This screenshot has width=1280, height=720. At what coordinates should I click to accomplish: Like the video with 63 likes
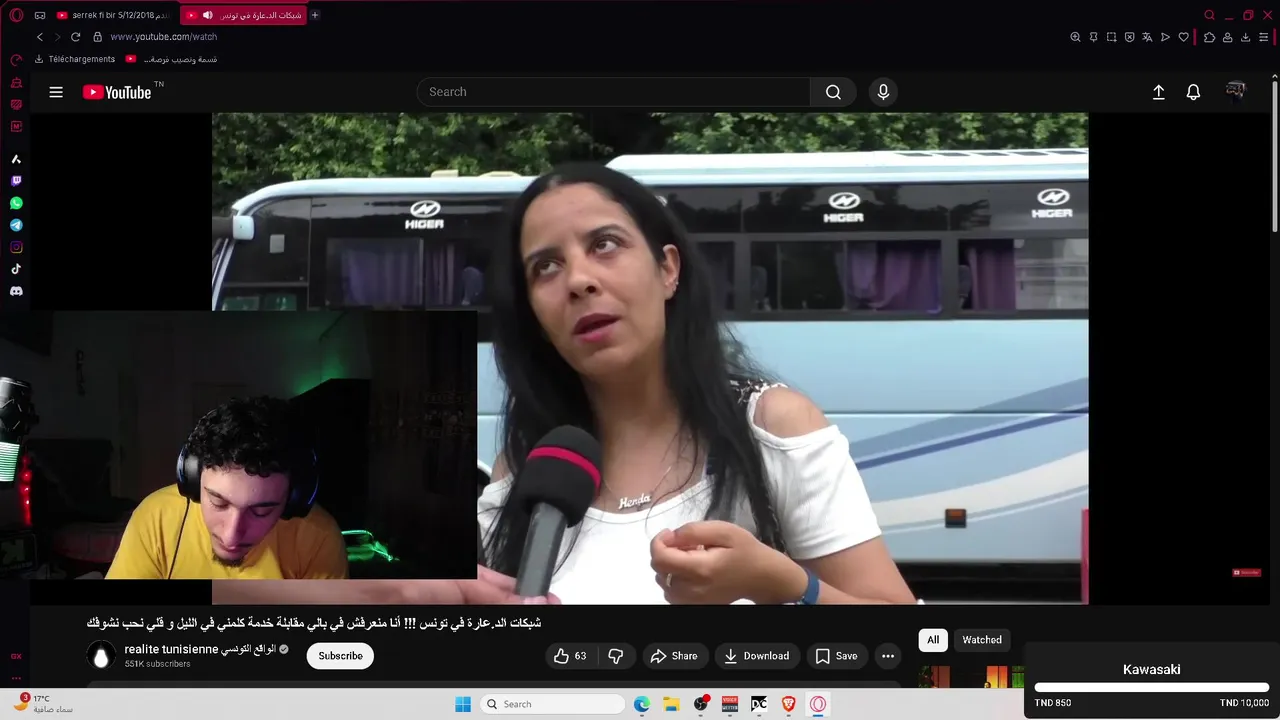point(570,656)
